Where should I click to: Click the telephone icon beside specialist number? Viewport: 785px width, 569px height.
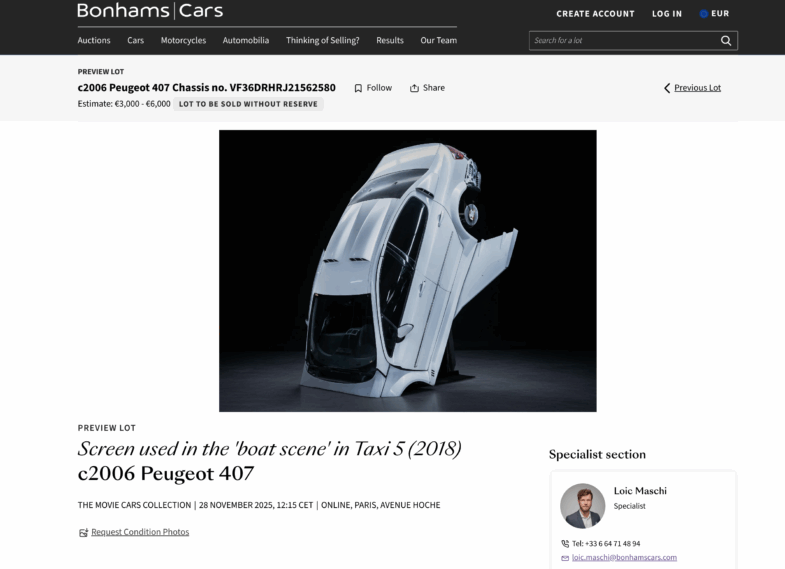(x=565, y=543)
